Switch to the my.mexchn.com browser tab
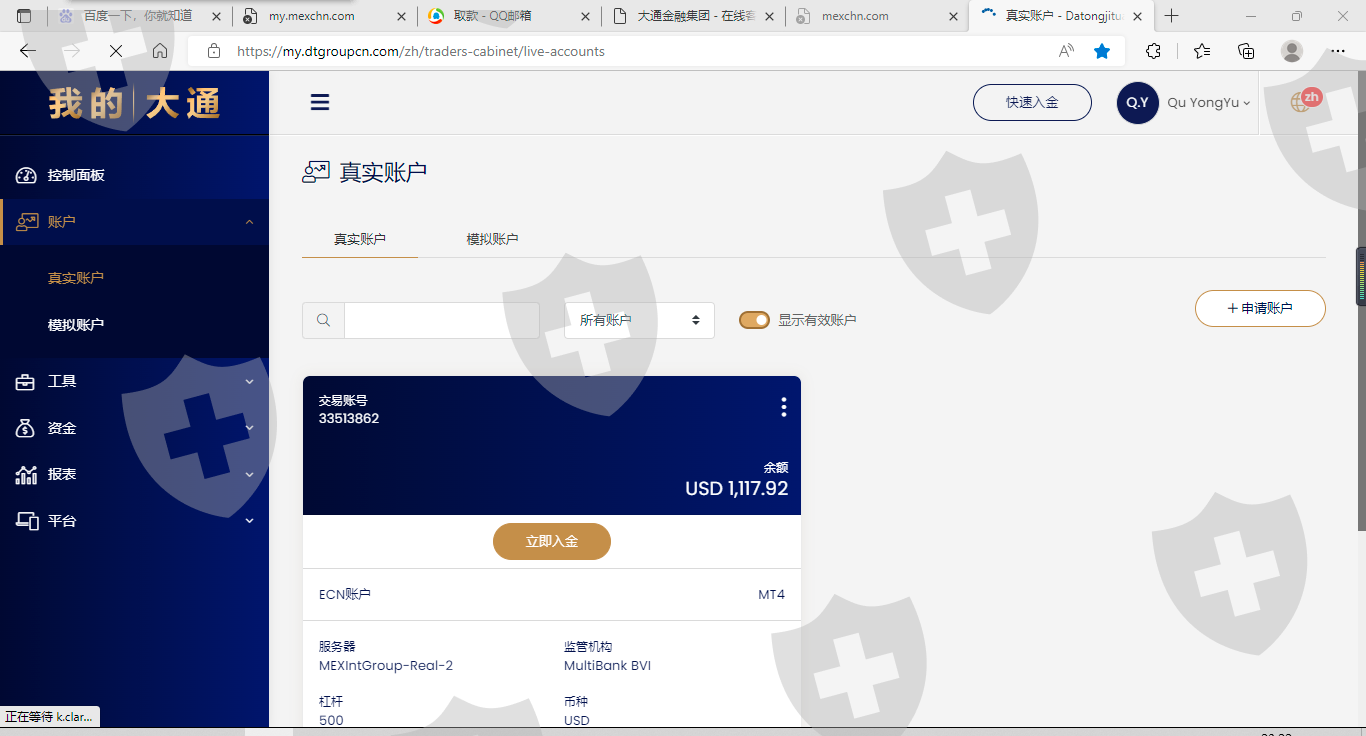The height and width of the screenshot is (736, 1366). 323,16
